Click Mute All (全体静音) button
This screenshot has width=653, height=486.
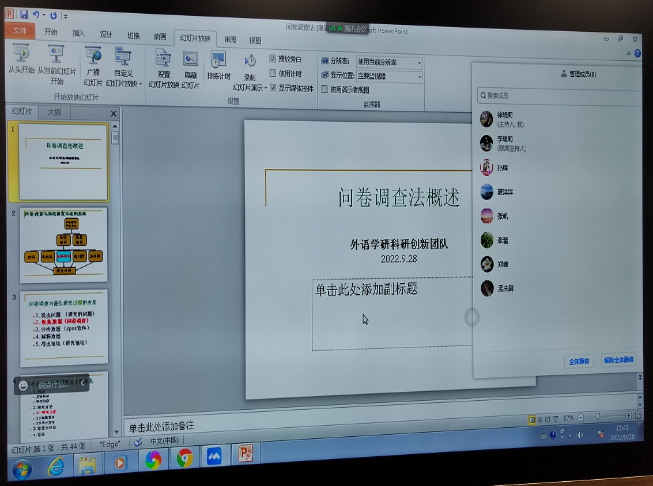[x=579, y=361]
